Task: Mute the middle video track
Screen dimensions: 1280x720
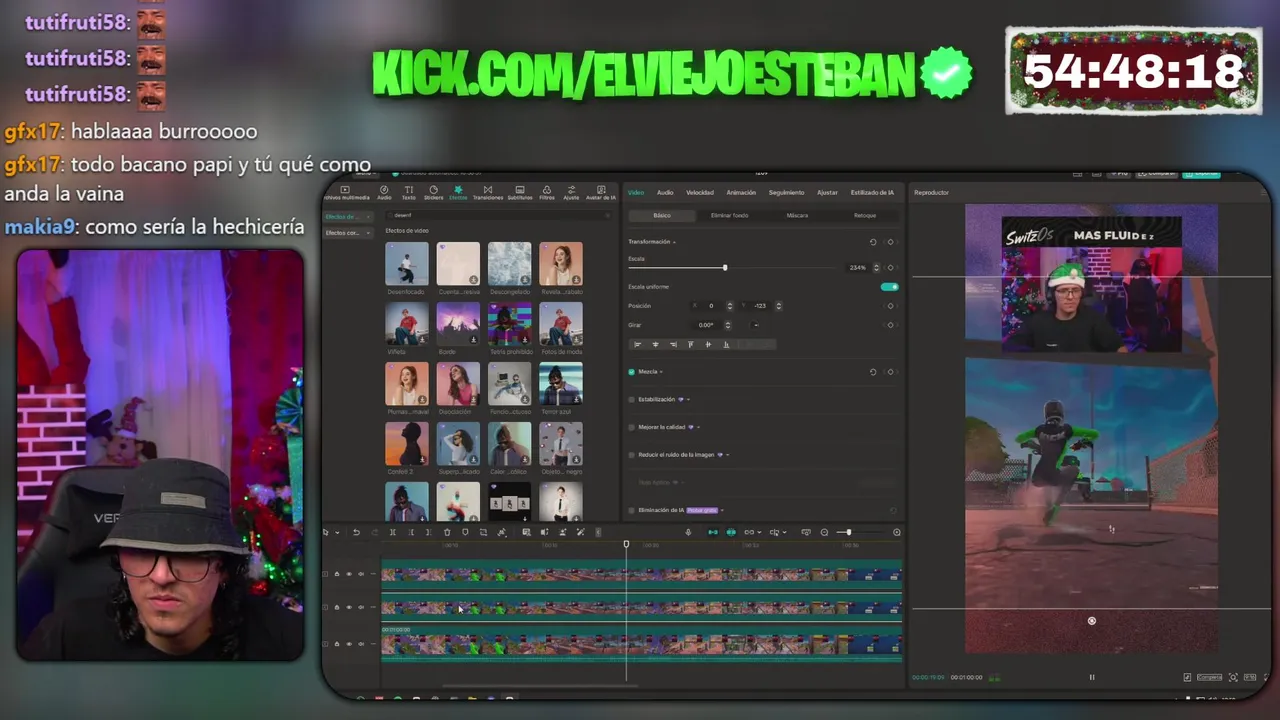Action: point(361,607)
